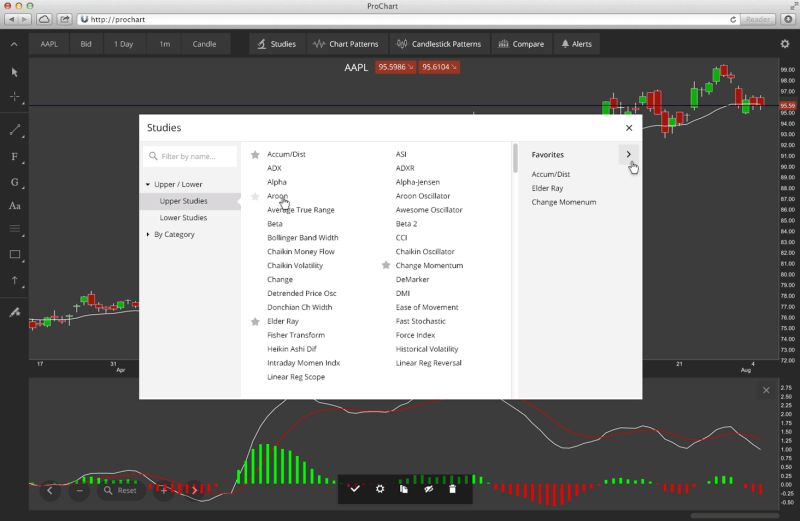Add the ADX study
The width and height of the screenshot is (800, 521).
tap(274, 168)
